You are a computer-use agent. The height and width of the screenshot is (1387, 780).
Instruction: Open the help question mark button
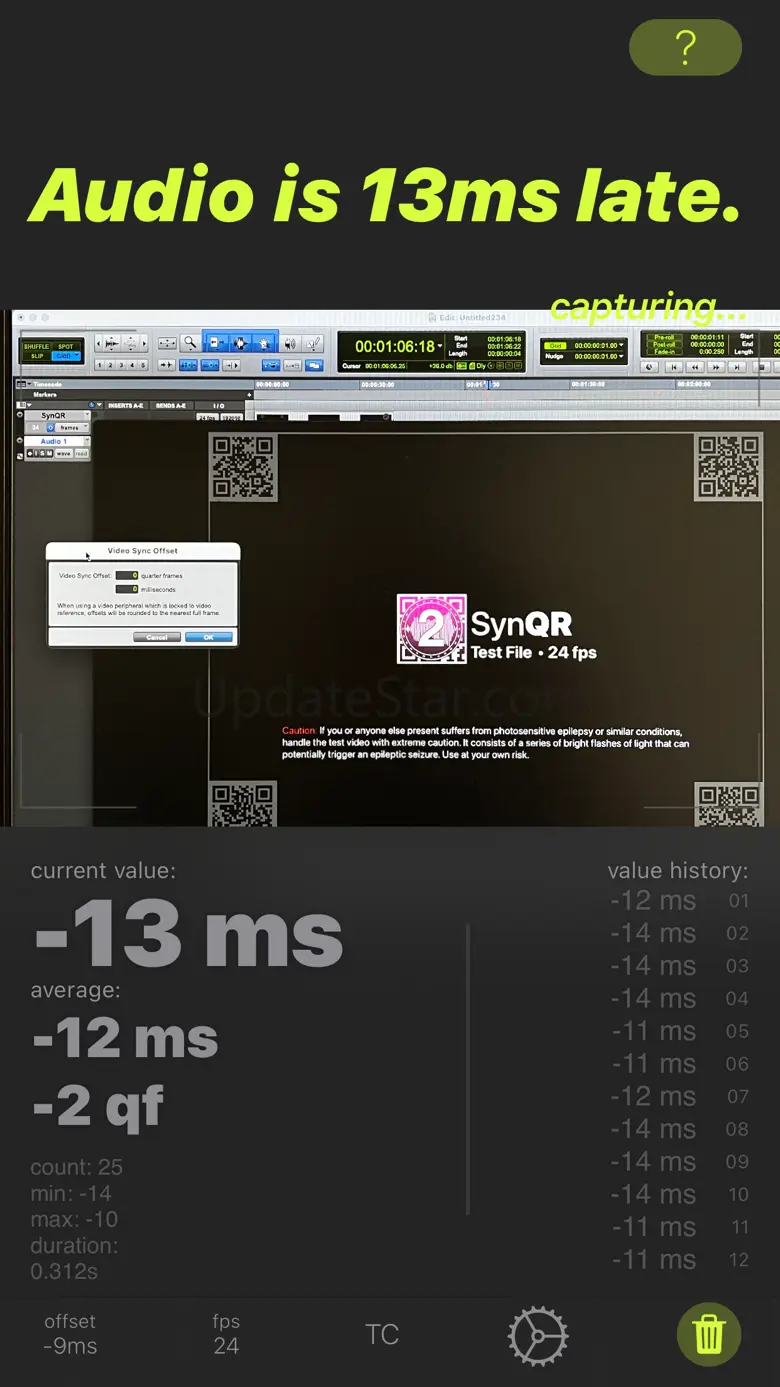point(685,47)
